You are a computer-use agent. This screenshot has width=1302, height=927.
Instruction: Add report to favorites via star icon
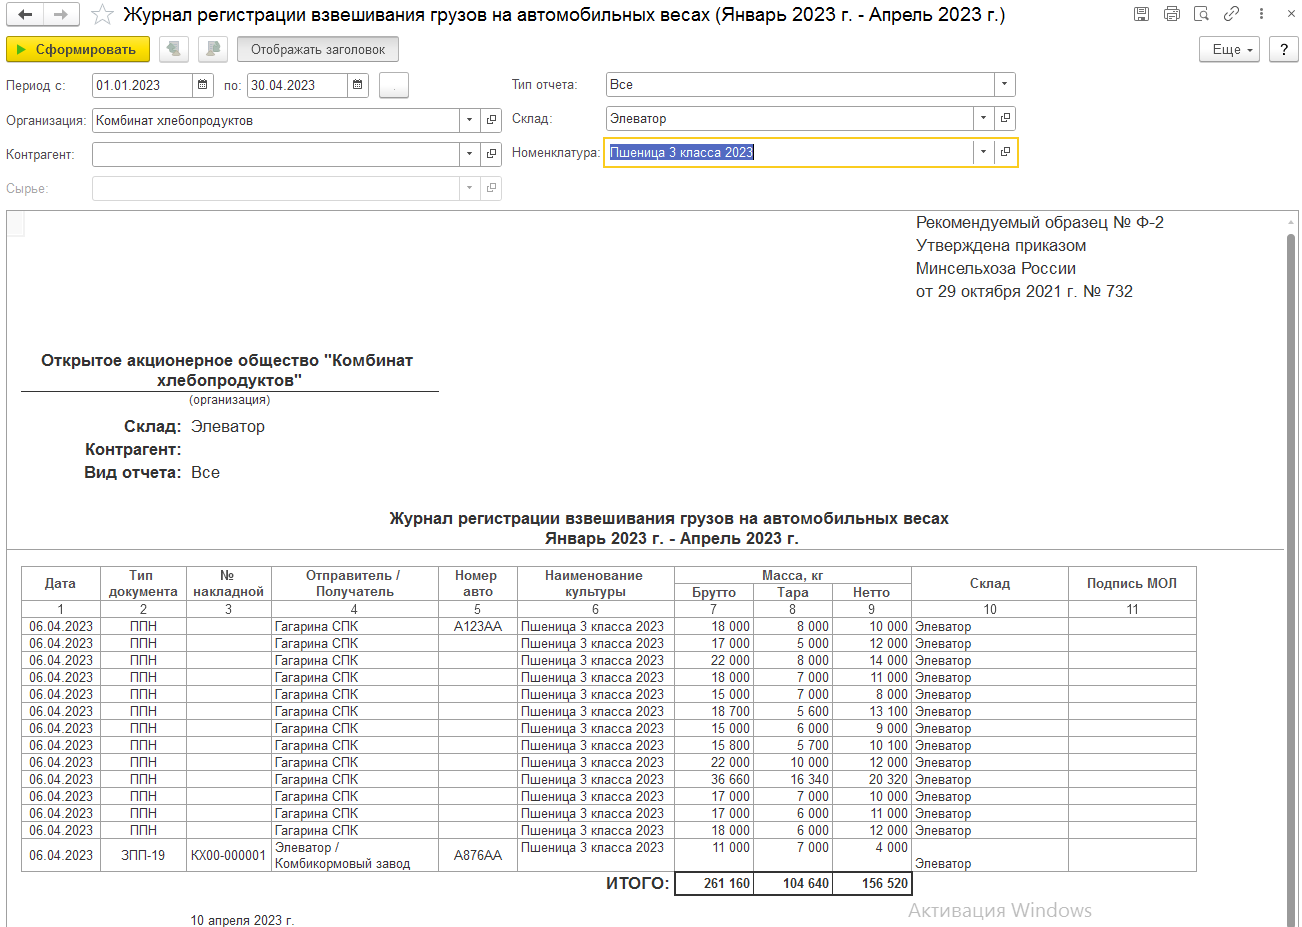click(102, 14)
